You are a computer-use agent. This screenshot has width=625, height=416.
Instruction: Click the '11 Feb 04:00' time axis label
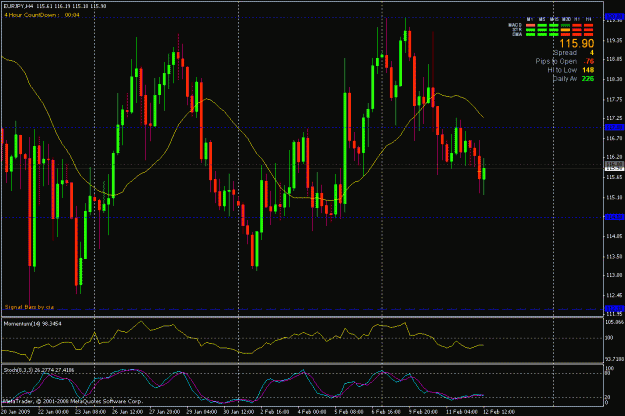(x=462, y=412)
